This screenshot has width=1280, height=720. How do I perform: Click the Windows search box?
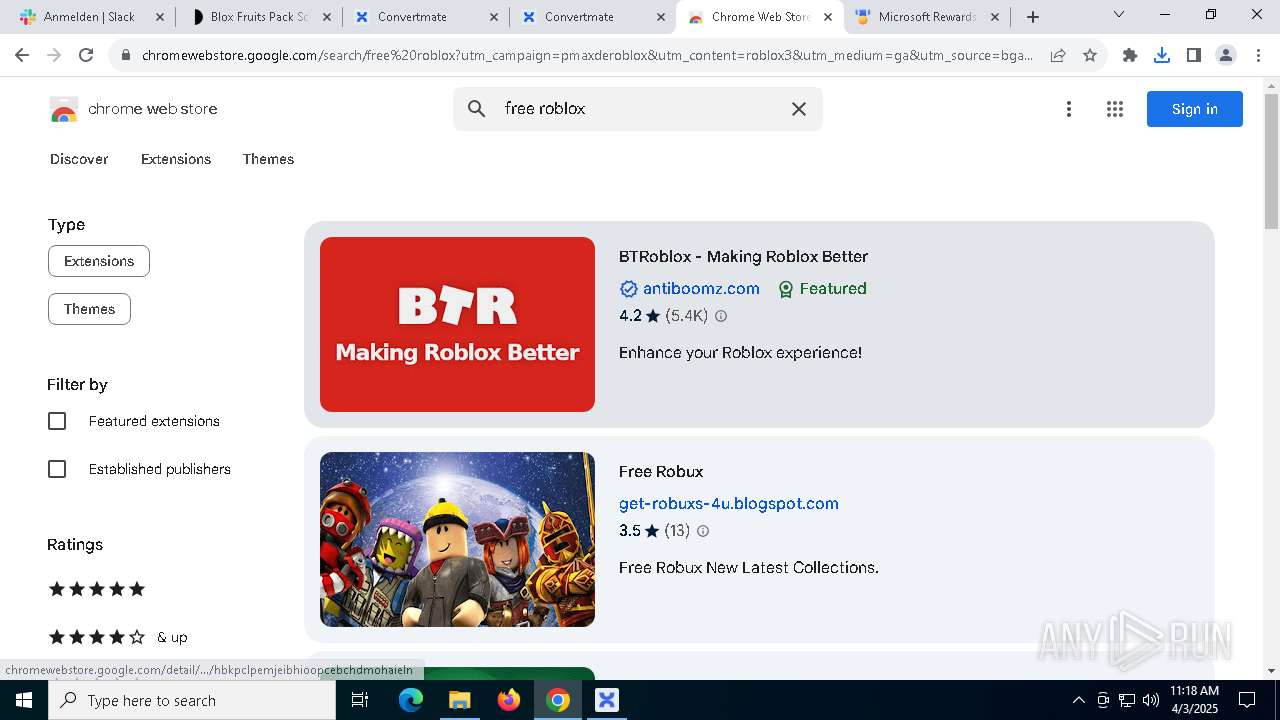(x=192, y=700)
